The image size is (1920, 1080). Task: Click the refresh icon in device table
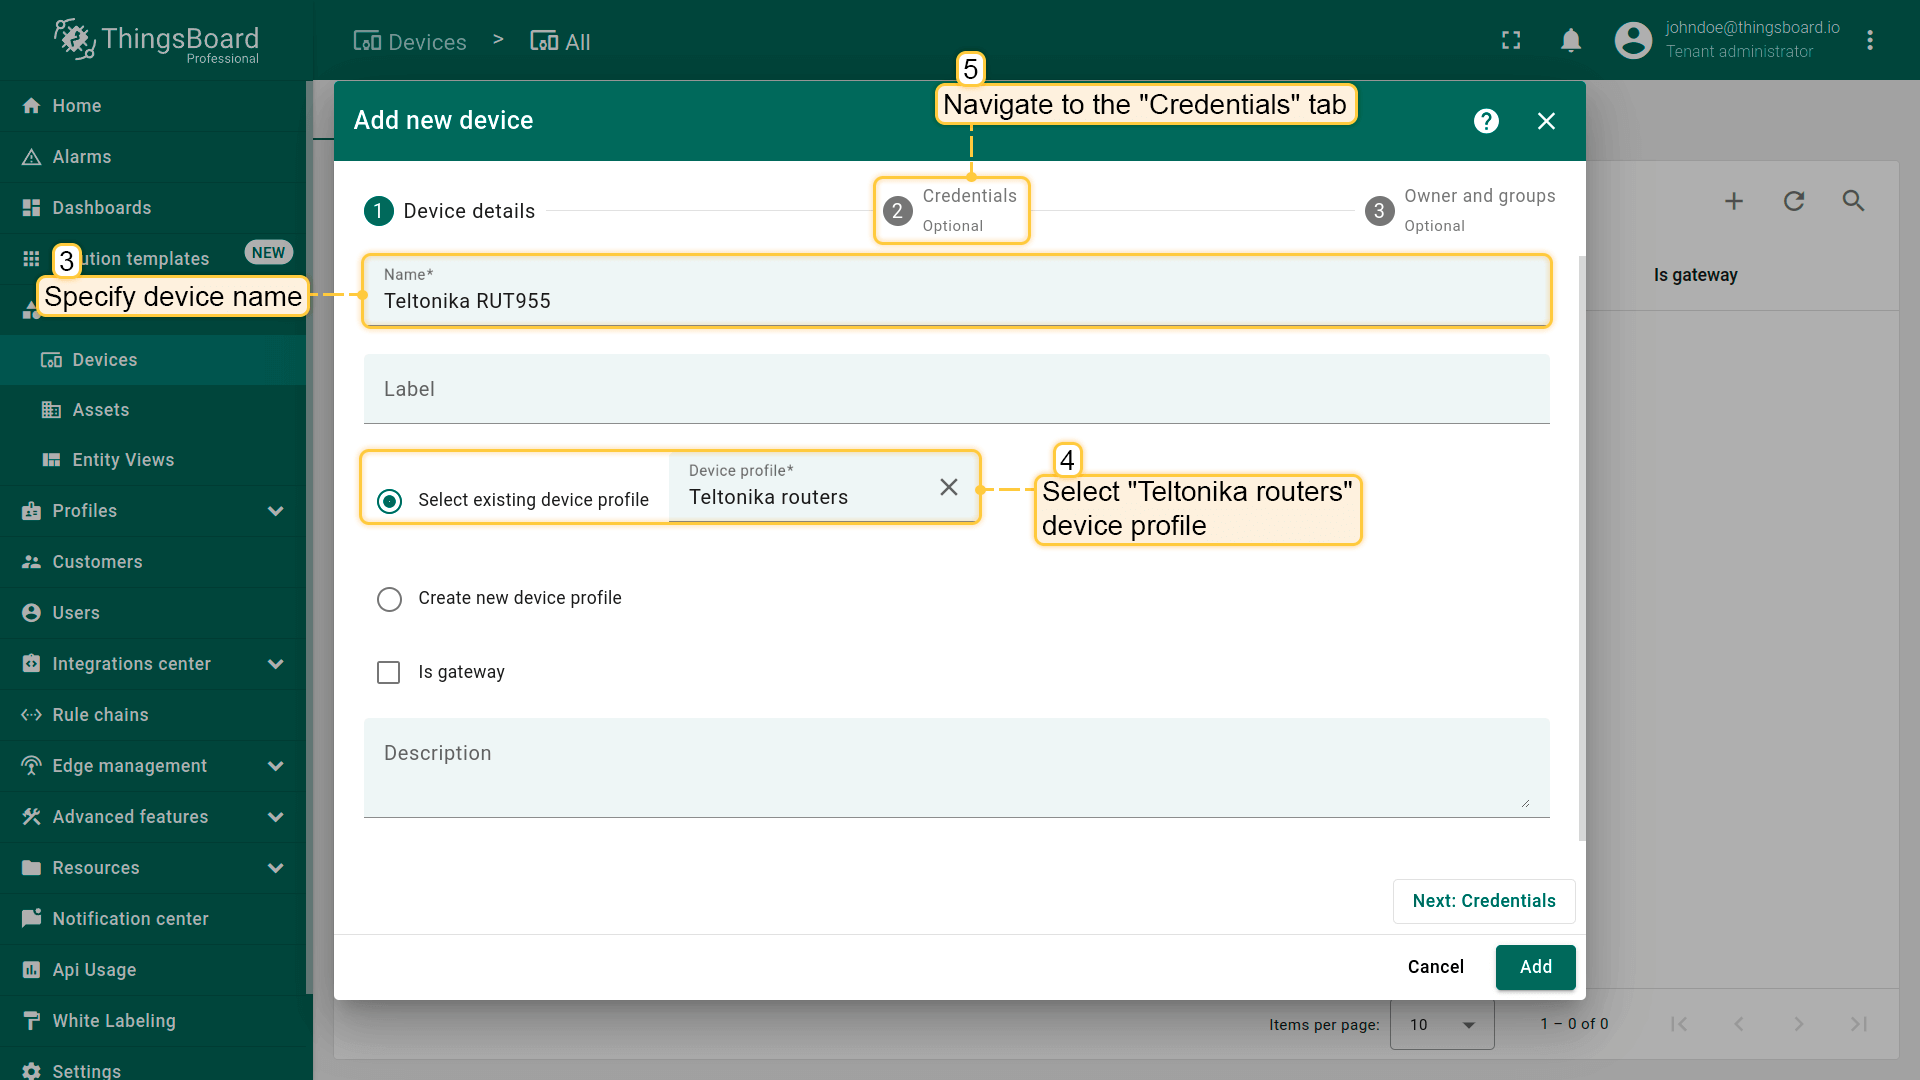(1794, 201)
